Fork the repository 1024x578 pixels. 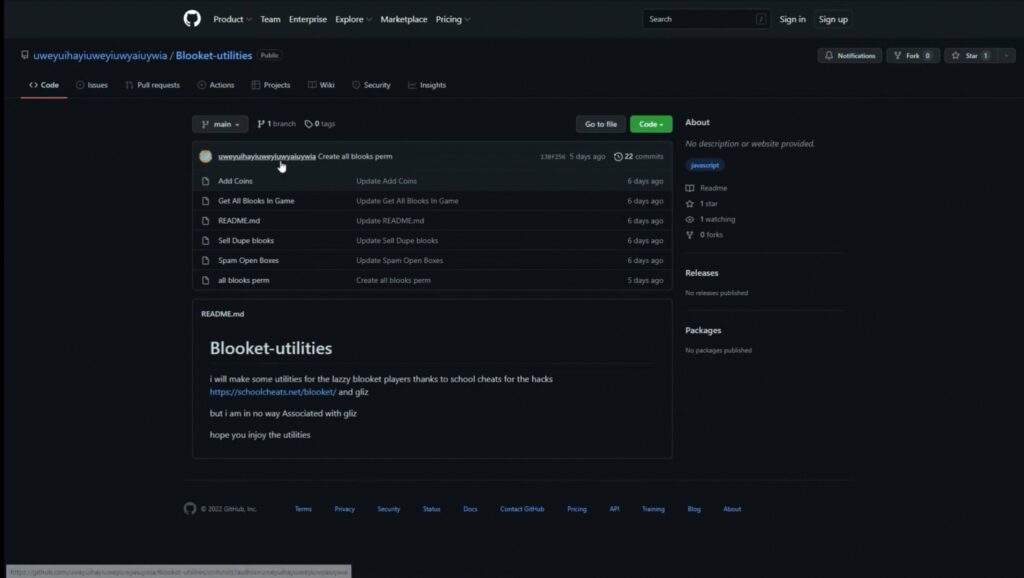point(912,56)
